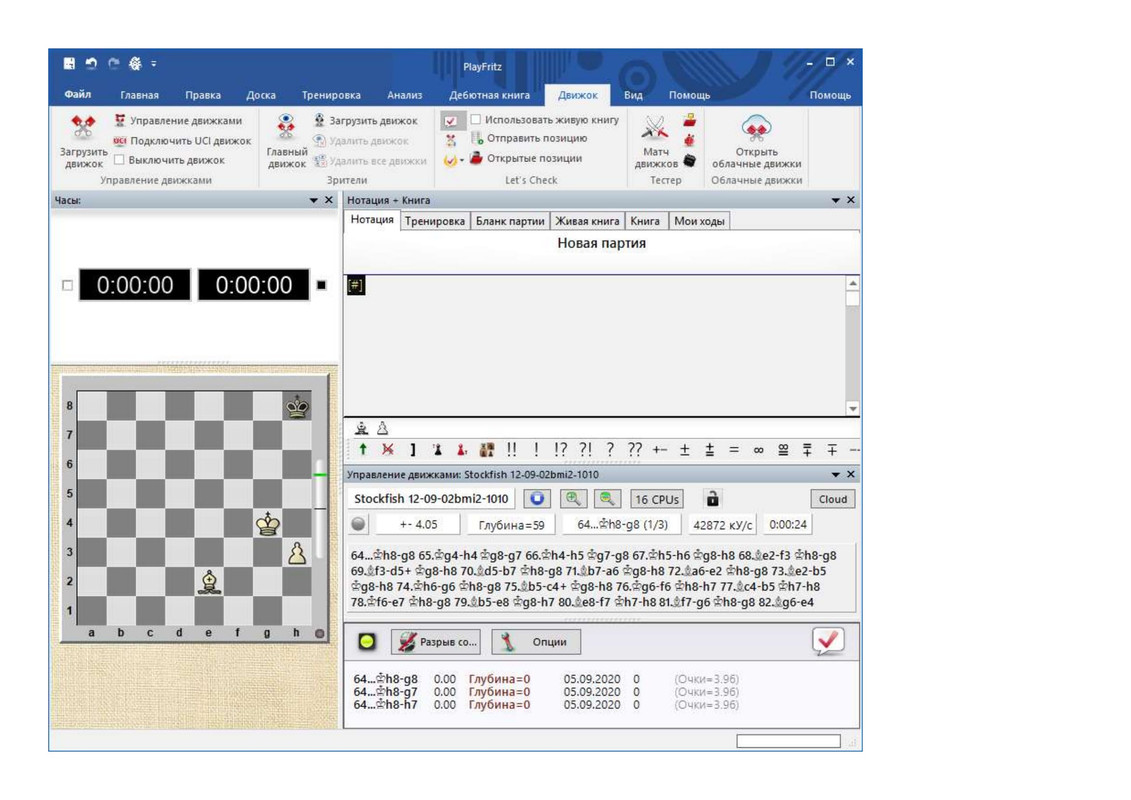Click the red checkmark speech bubble icon
The width and height of the screenshot is (1131, 800).
tap(828, 641)
